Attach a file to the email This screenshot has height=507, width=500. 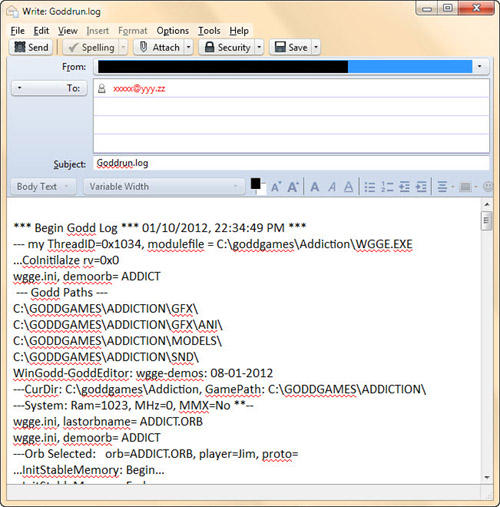[159, 47]
